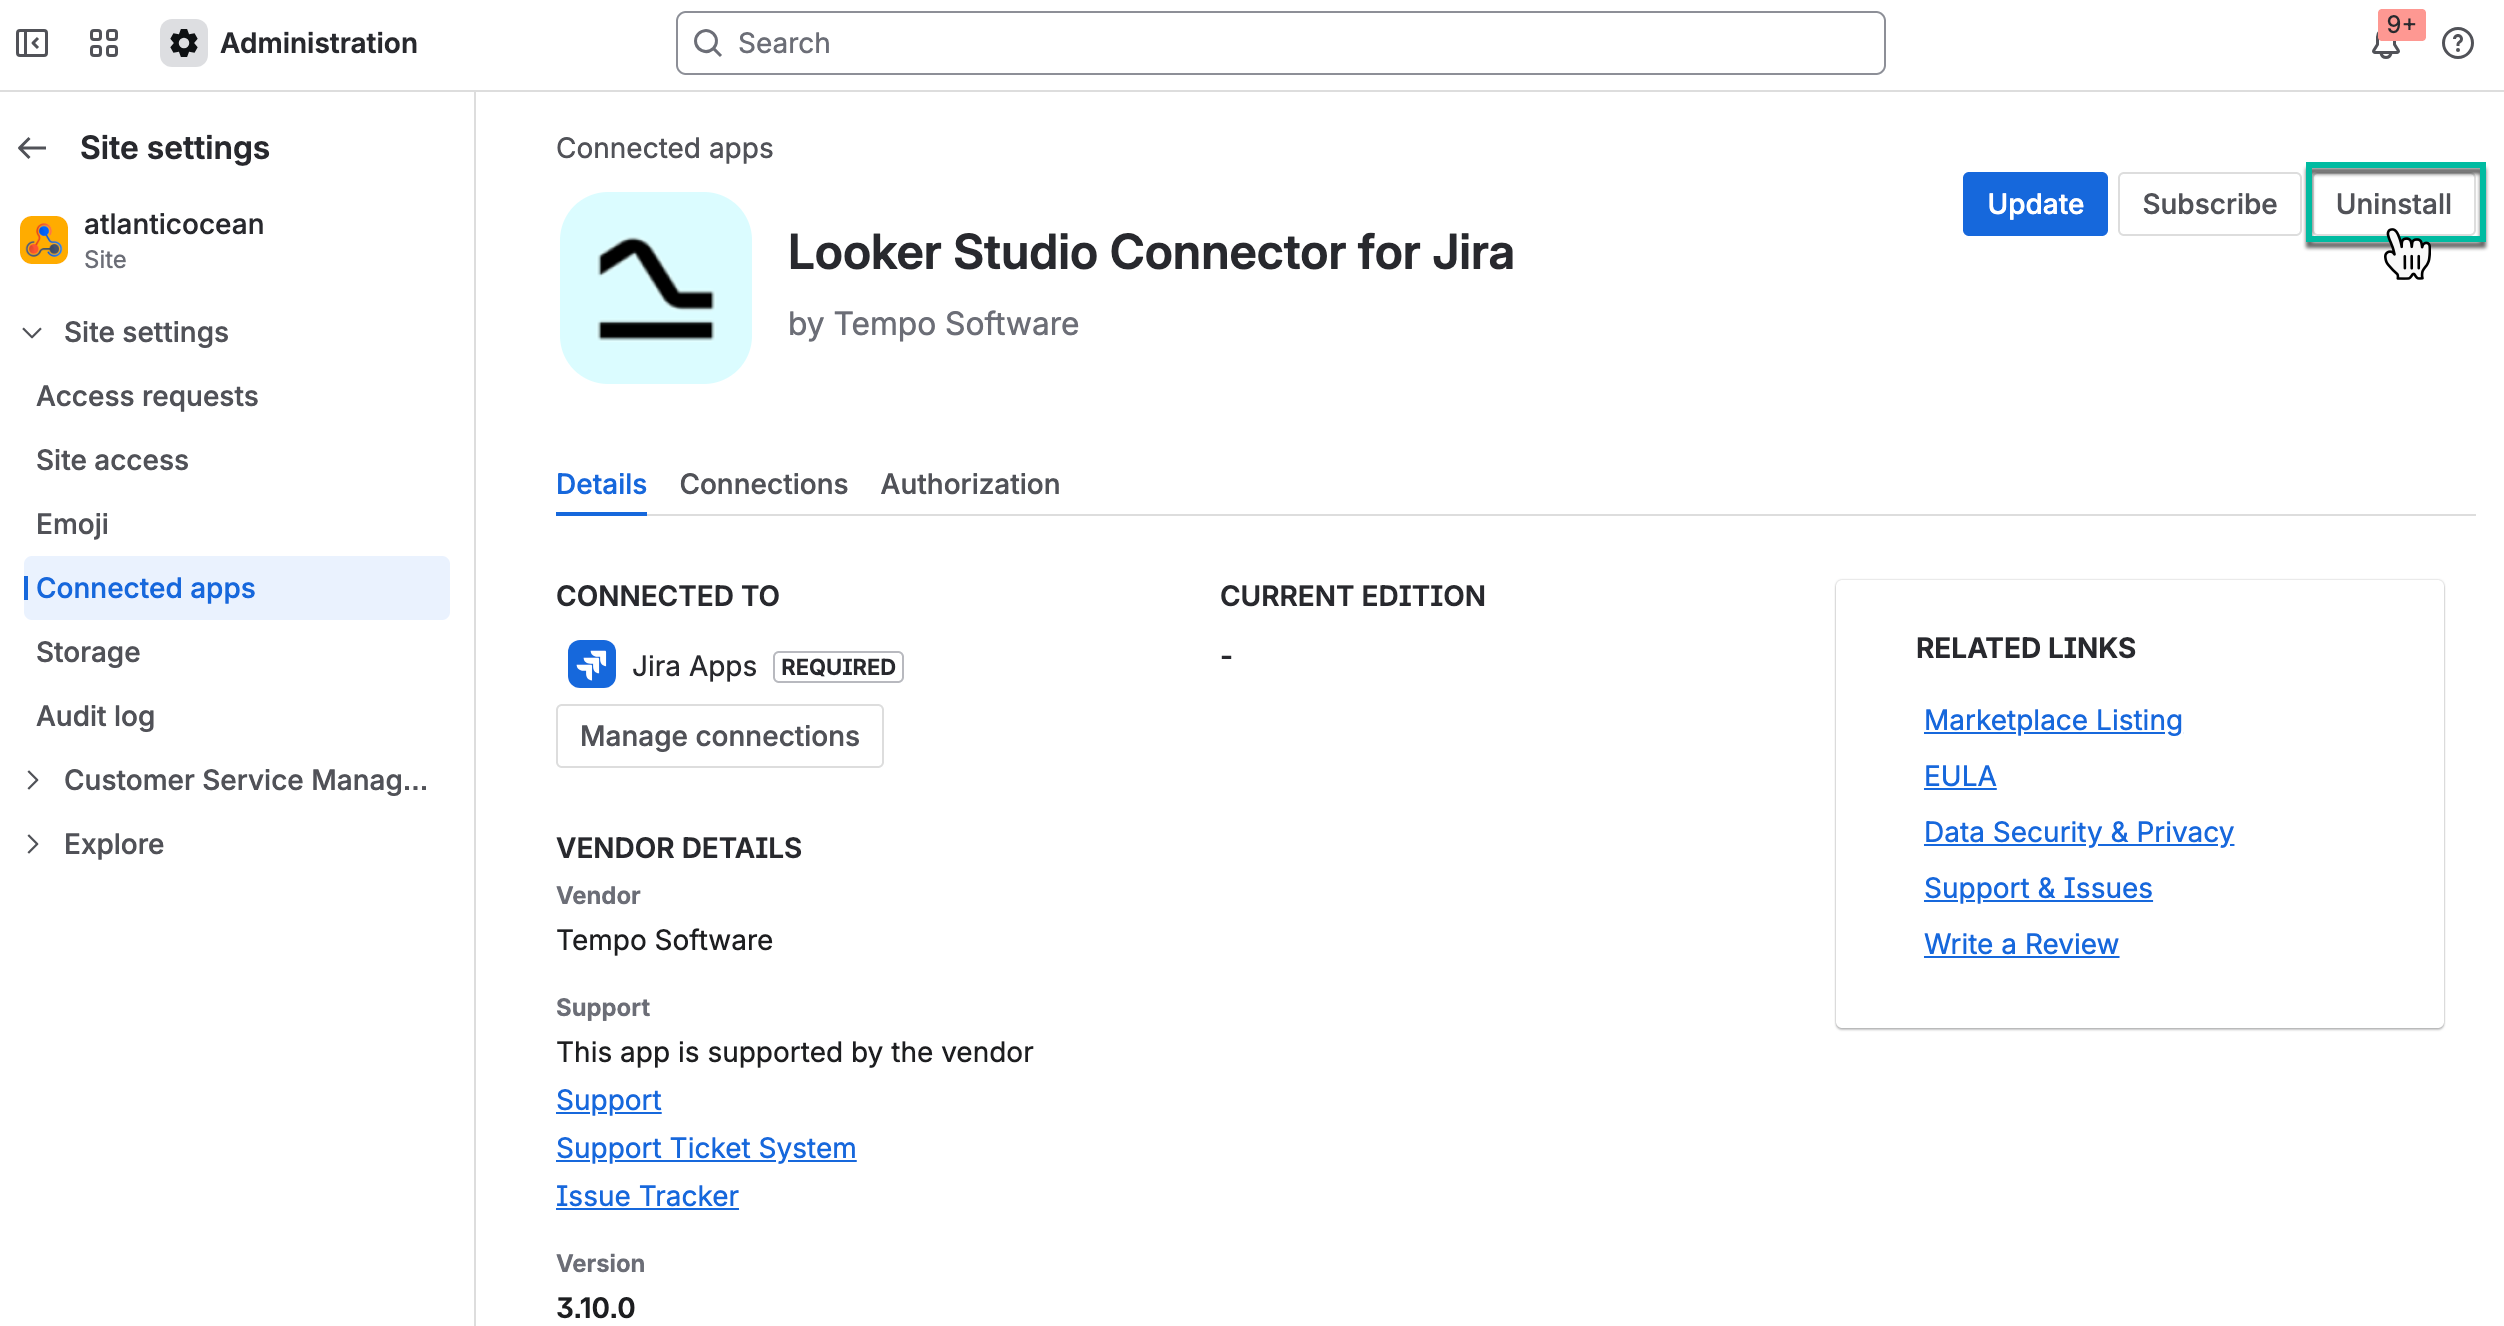Open the Marketplace Listing link

tap(2052, 719)
